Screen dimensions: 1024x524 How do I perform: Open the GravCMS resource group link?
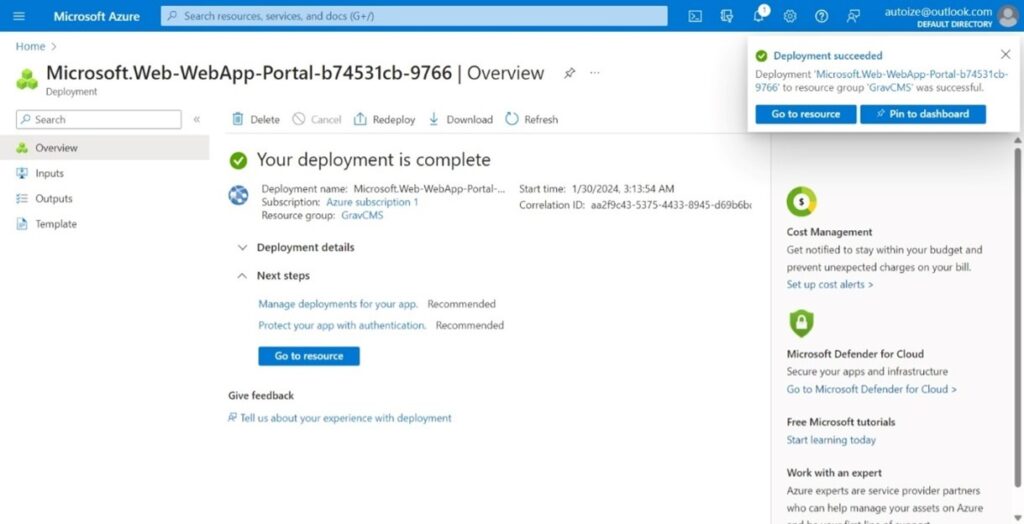click(x=362, y=215)
